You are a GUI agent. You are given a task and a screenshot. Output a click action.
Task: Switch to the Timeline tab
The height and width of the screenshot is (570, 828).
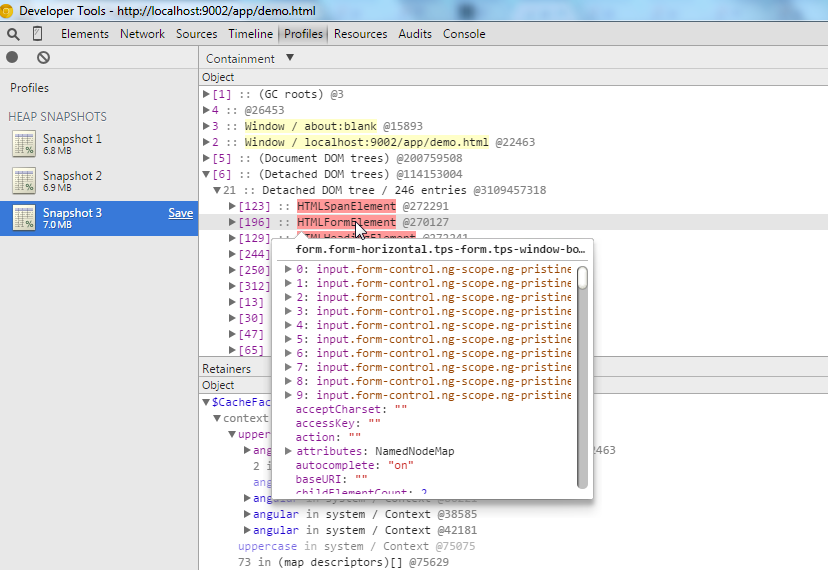250,34
